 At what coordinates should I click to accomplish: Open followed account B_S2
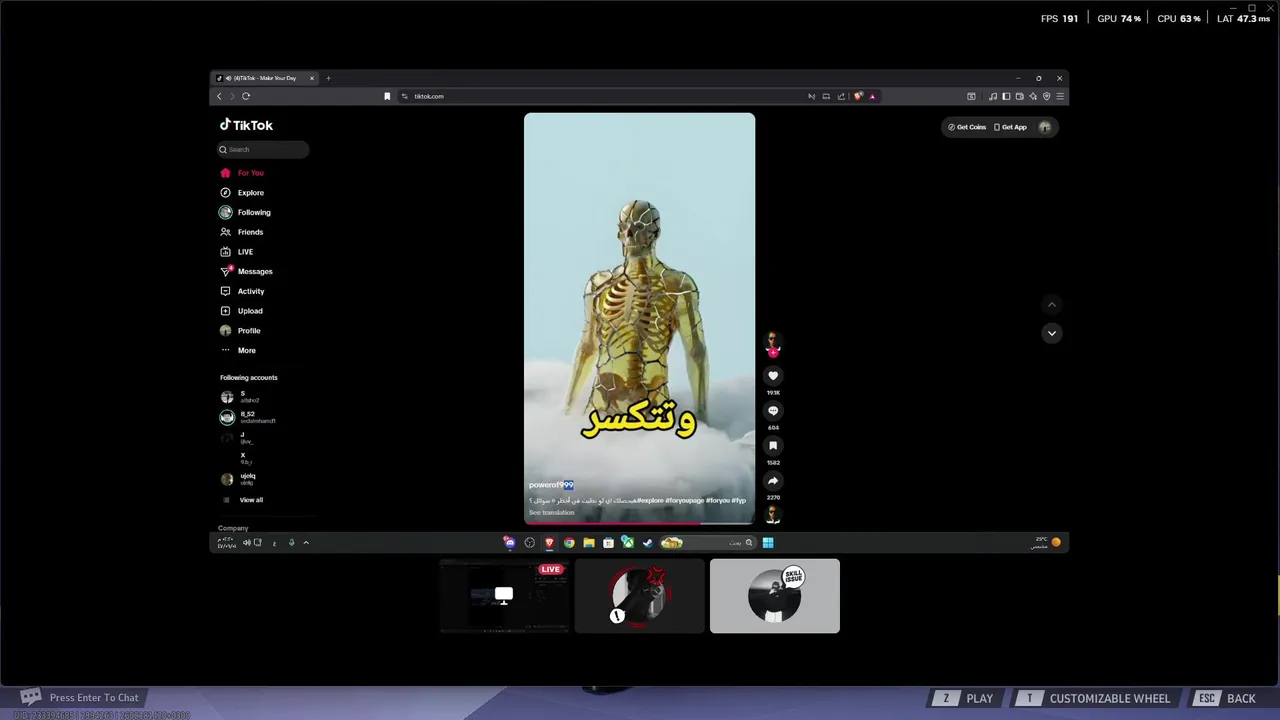(x=247, y=417)
